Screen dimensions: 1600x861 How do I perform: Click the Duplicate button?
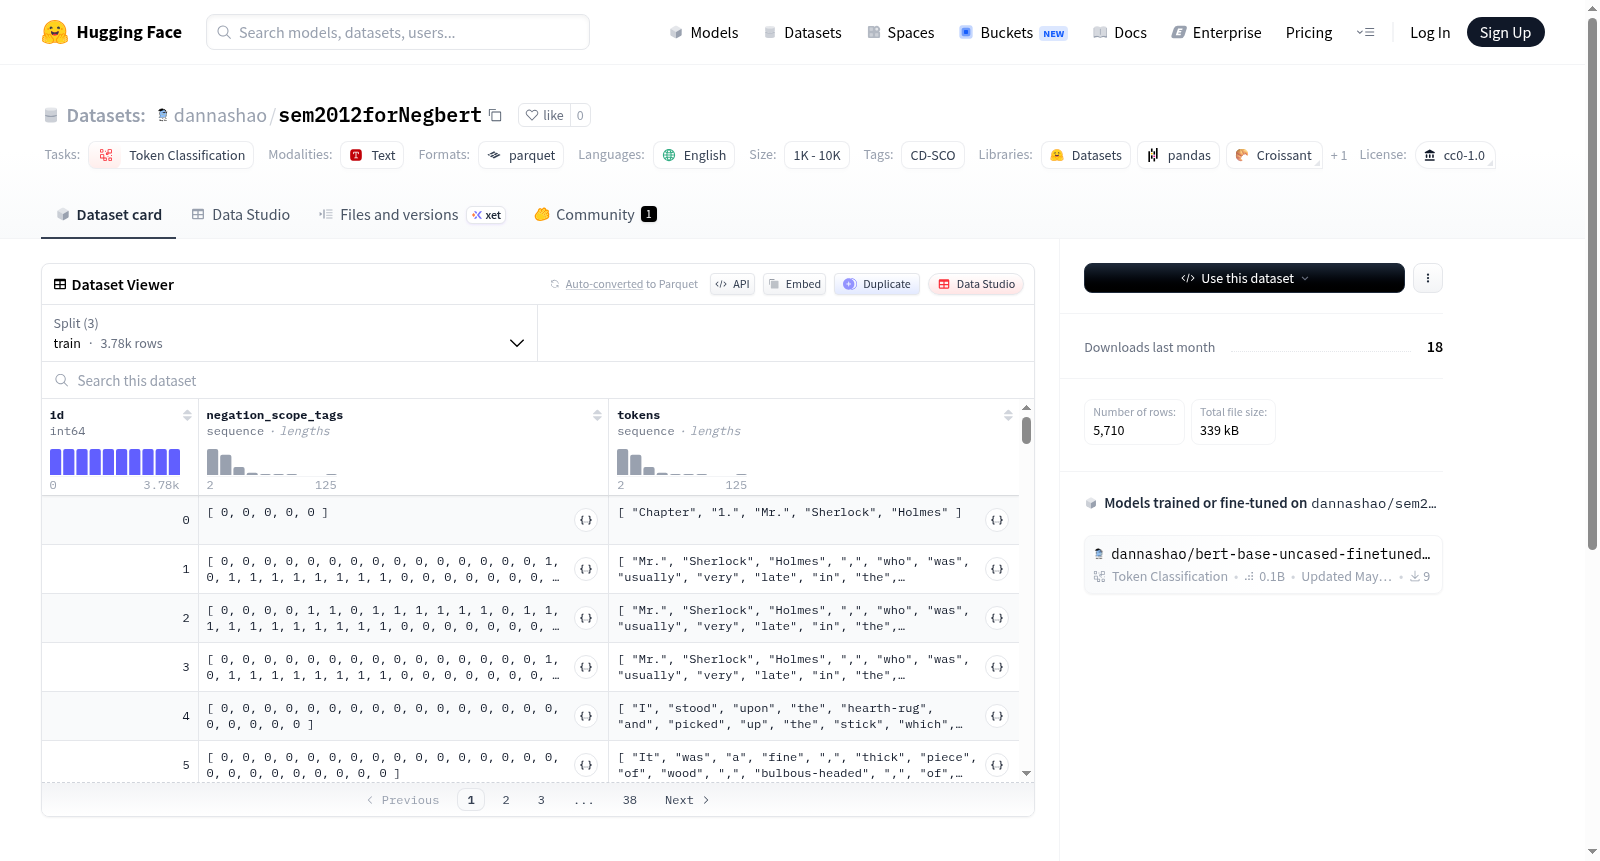point(877,284)
